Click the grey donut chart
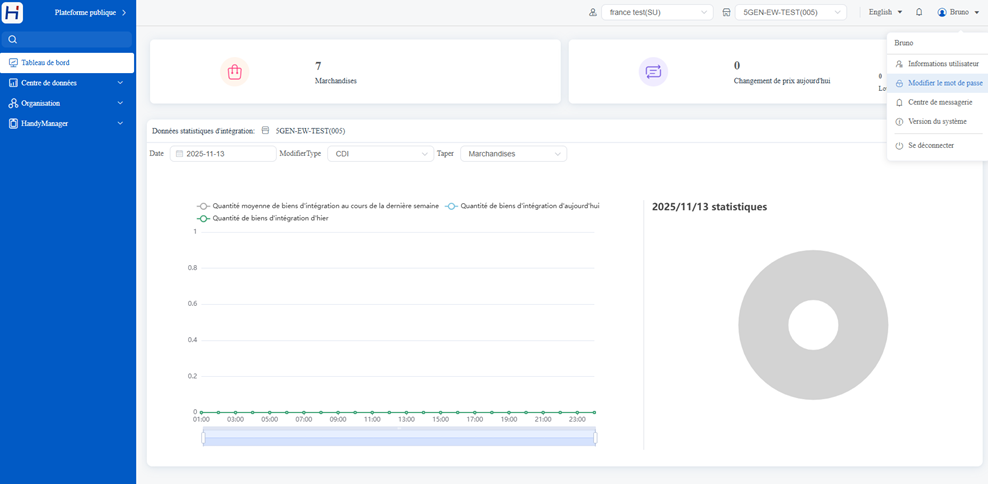988x484 pixels. (x=813, y=325)
